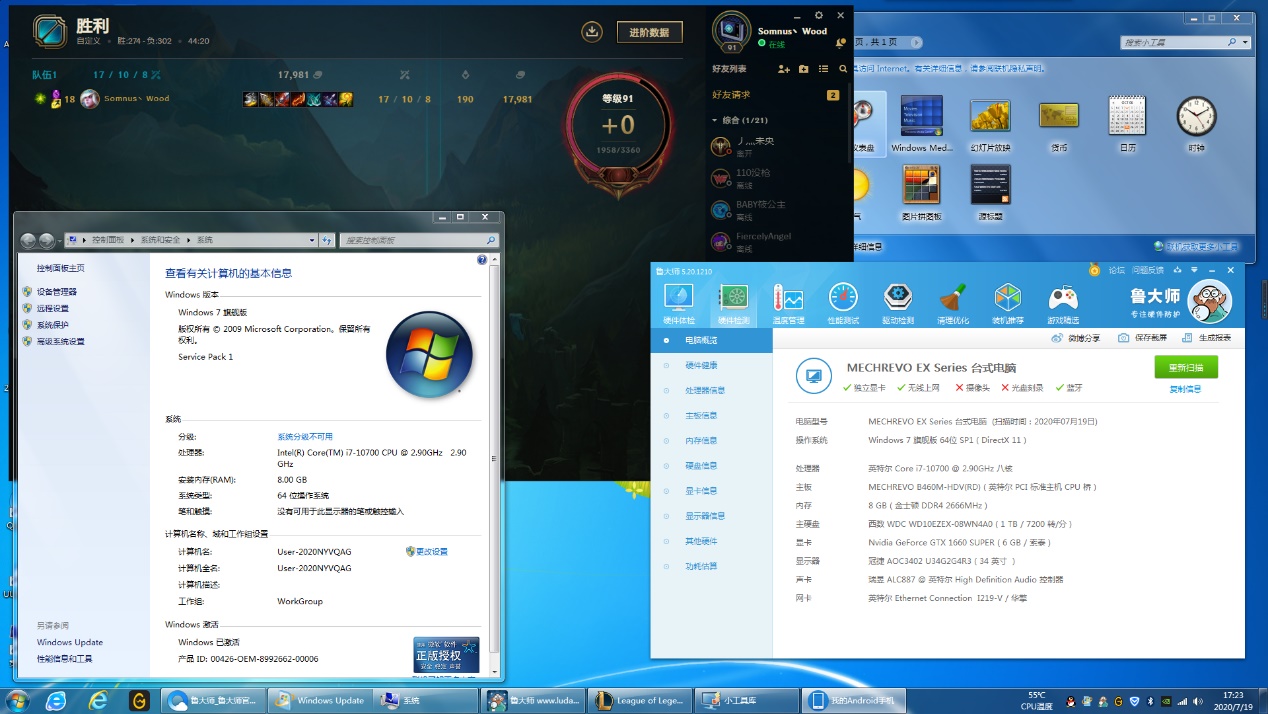Share hardware info via 微博分享 icon
This screenshot has width=1268, height=714.
[x=1057, y=338]
